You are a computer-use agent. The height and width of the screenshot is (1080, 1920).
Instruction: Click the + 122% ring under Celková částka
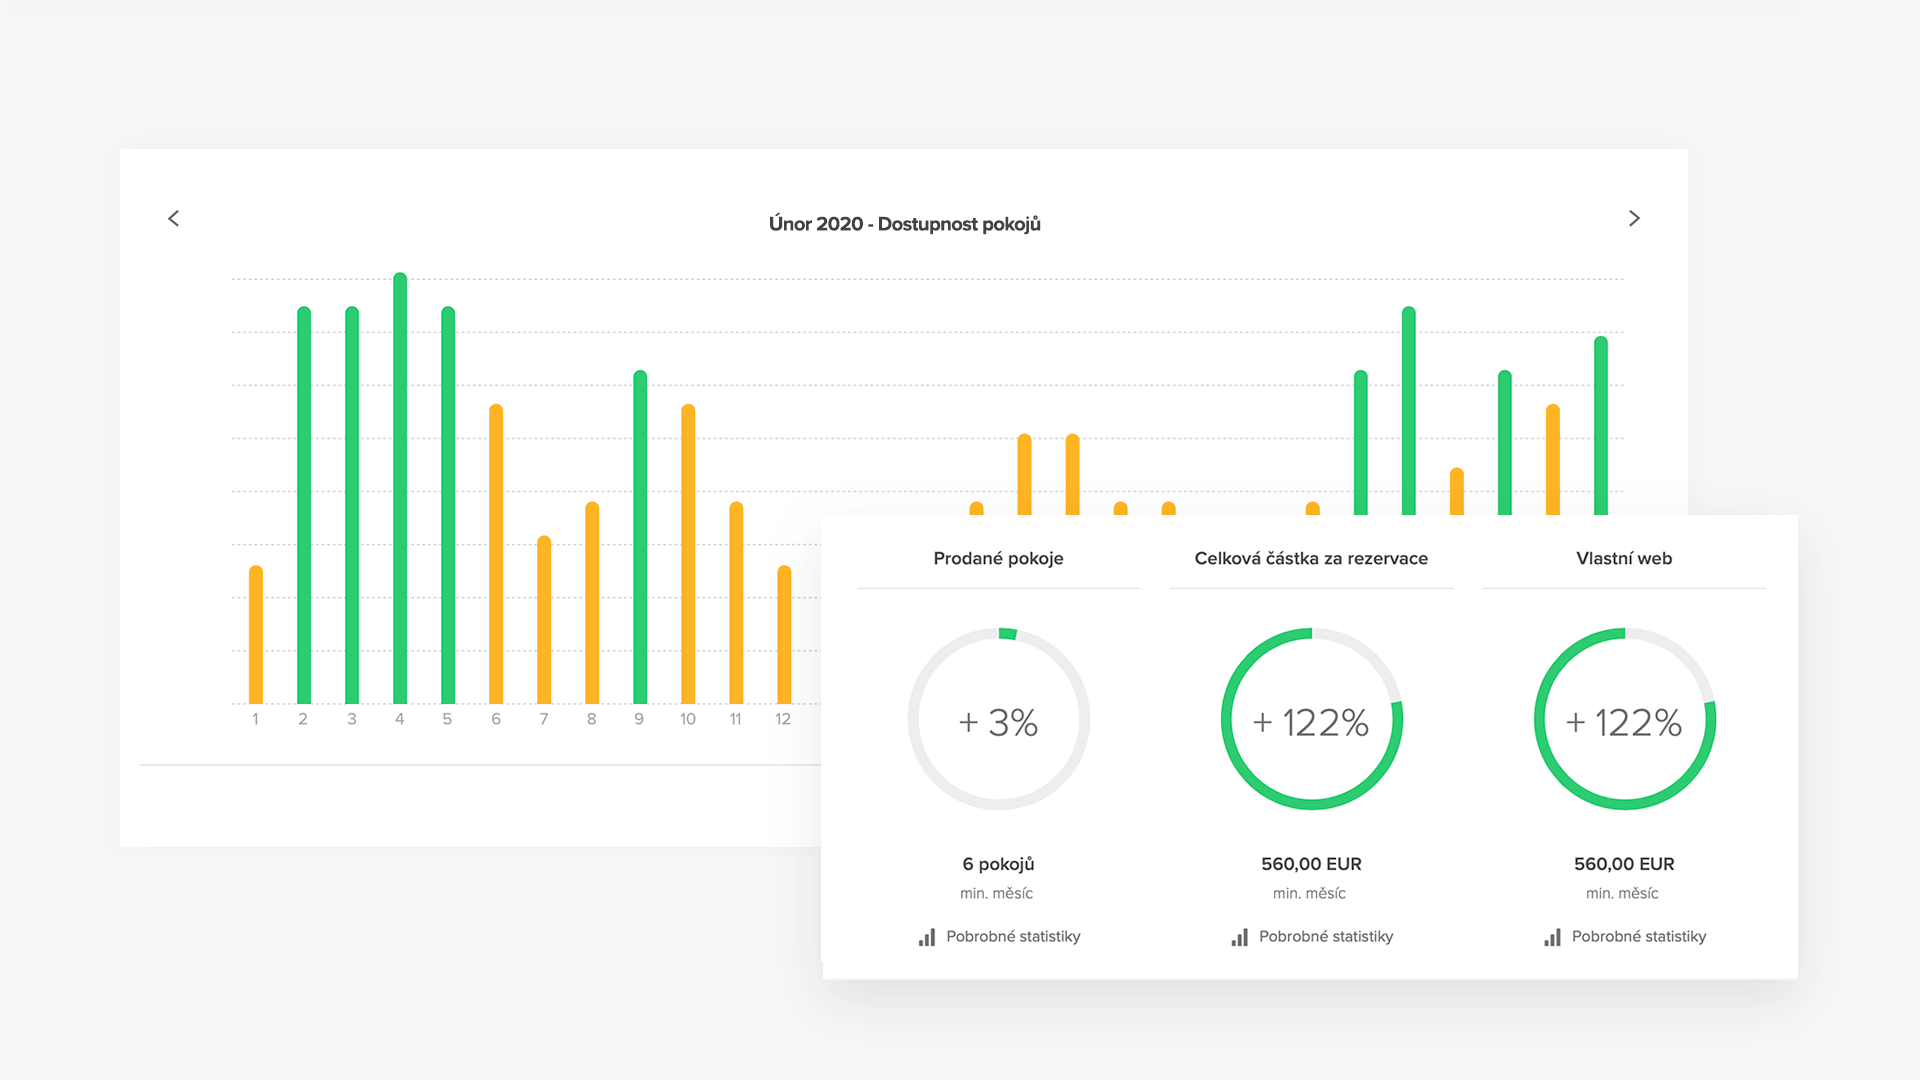[1312, 719]
